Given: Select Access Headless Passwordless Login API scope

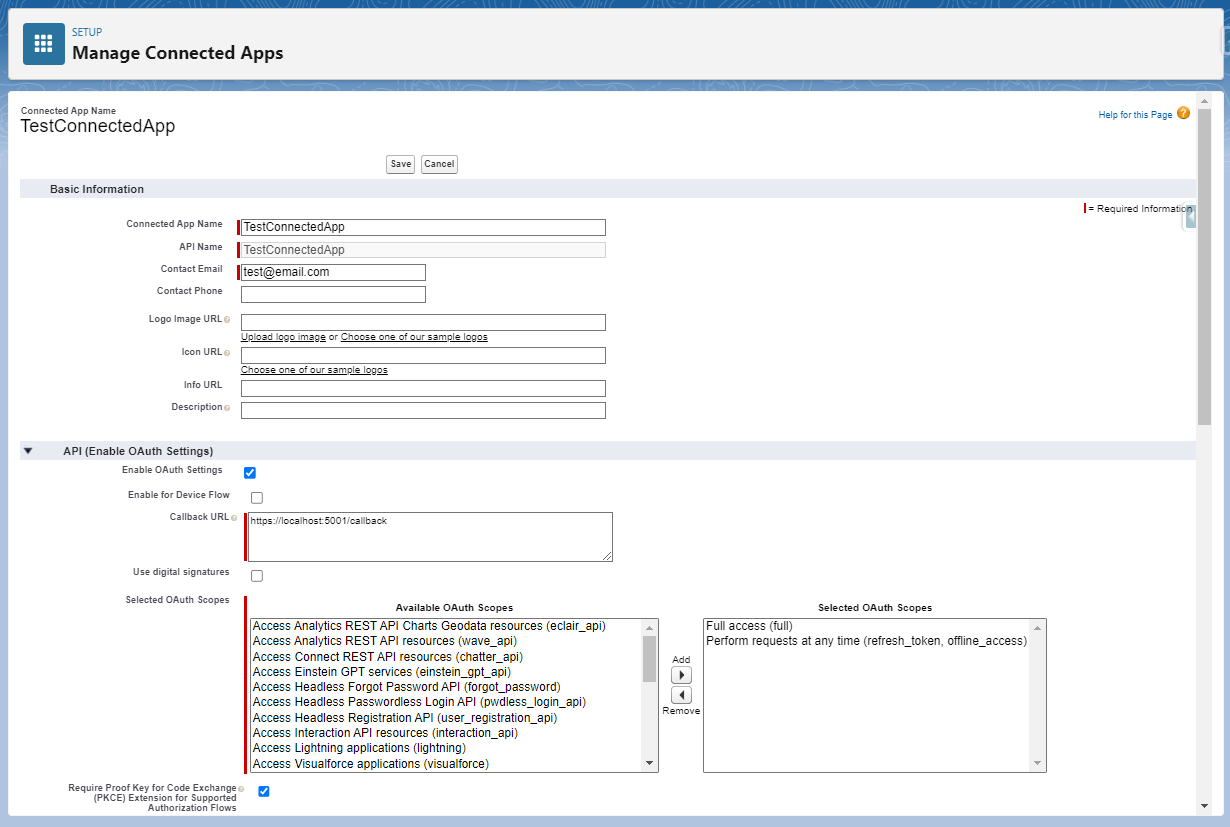Looking at the screenshot, I should (x=446, y=702).
